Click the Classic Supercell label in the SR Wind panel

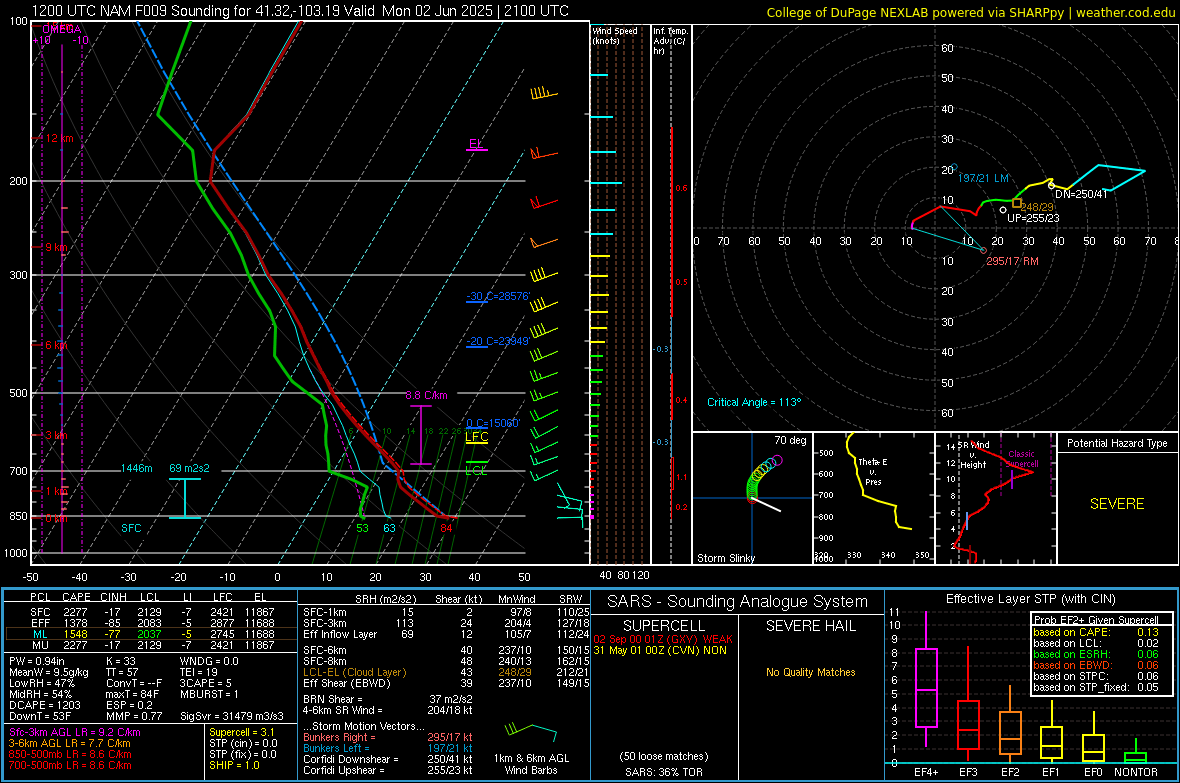[1022, 459]
